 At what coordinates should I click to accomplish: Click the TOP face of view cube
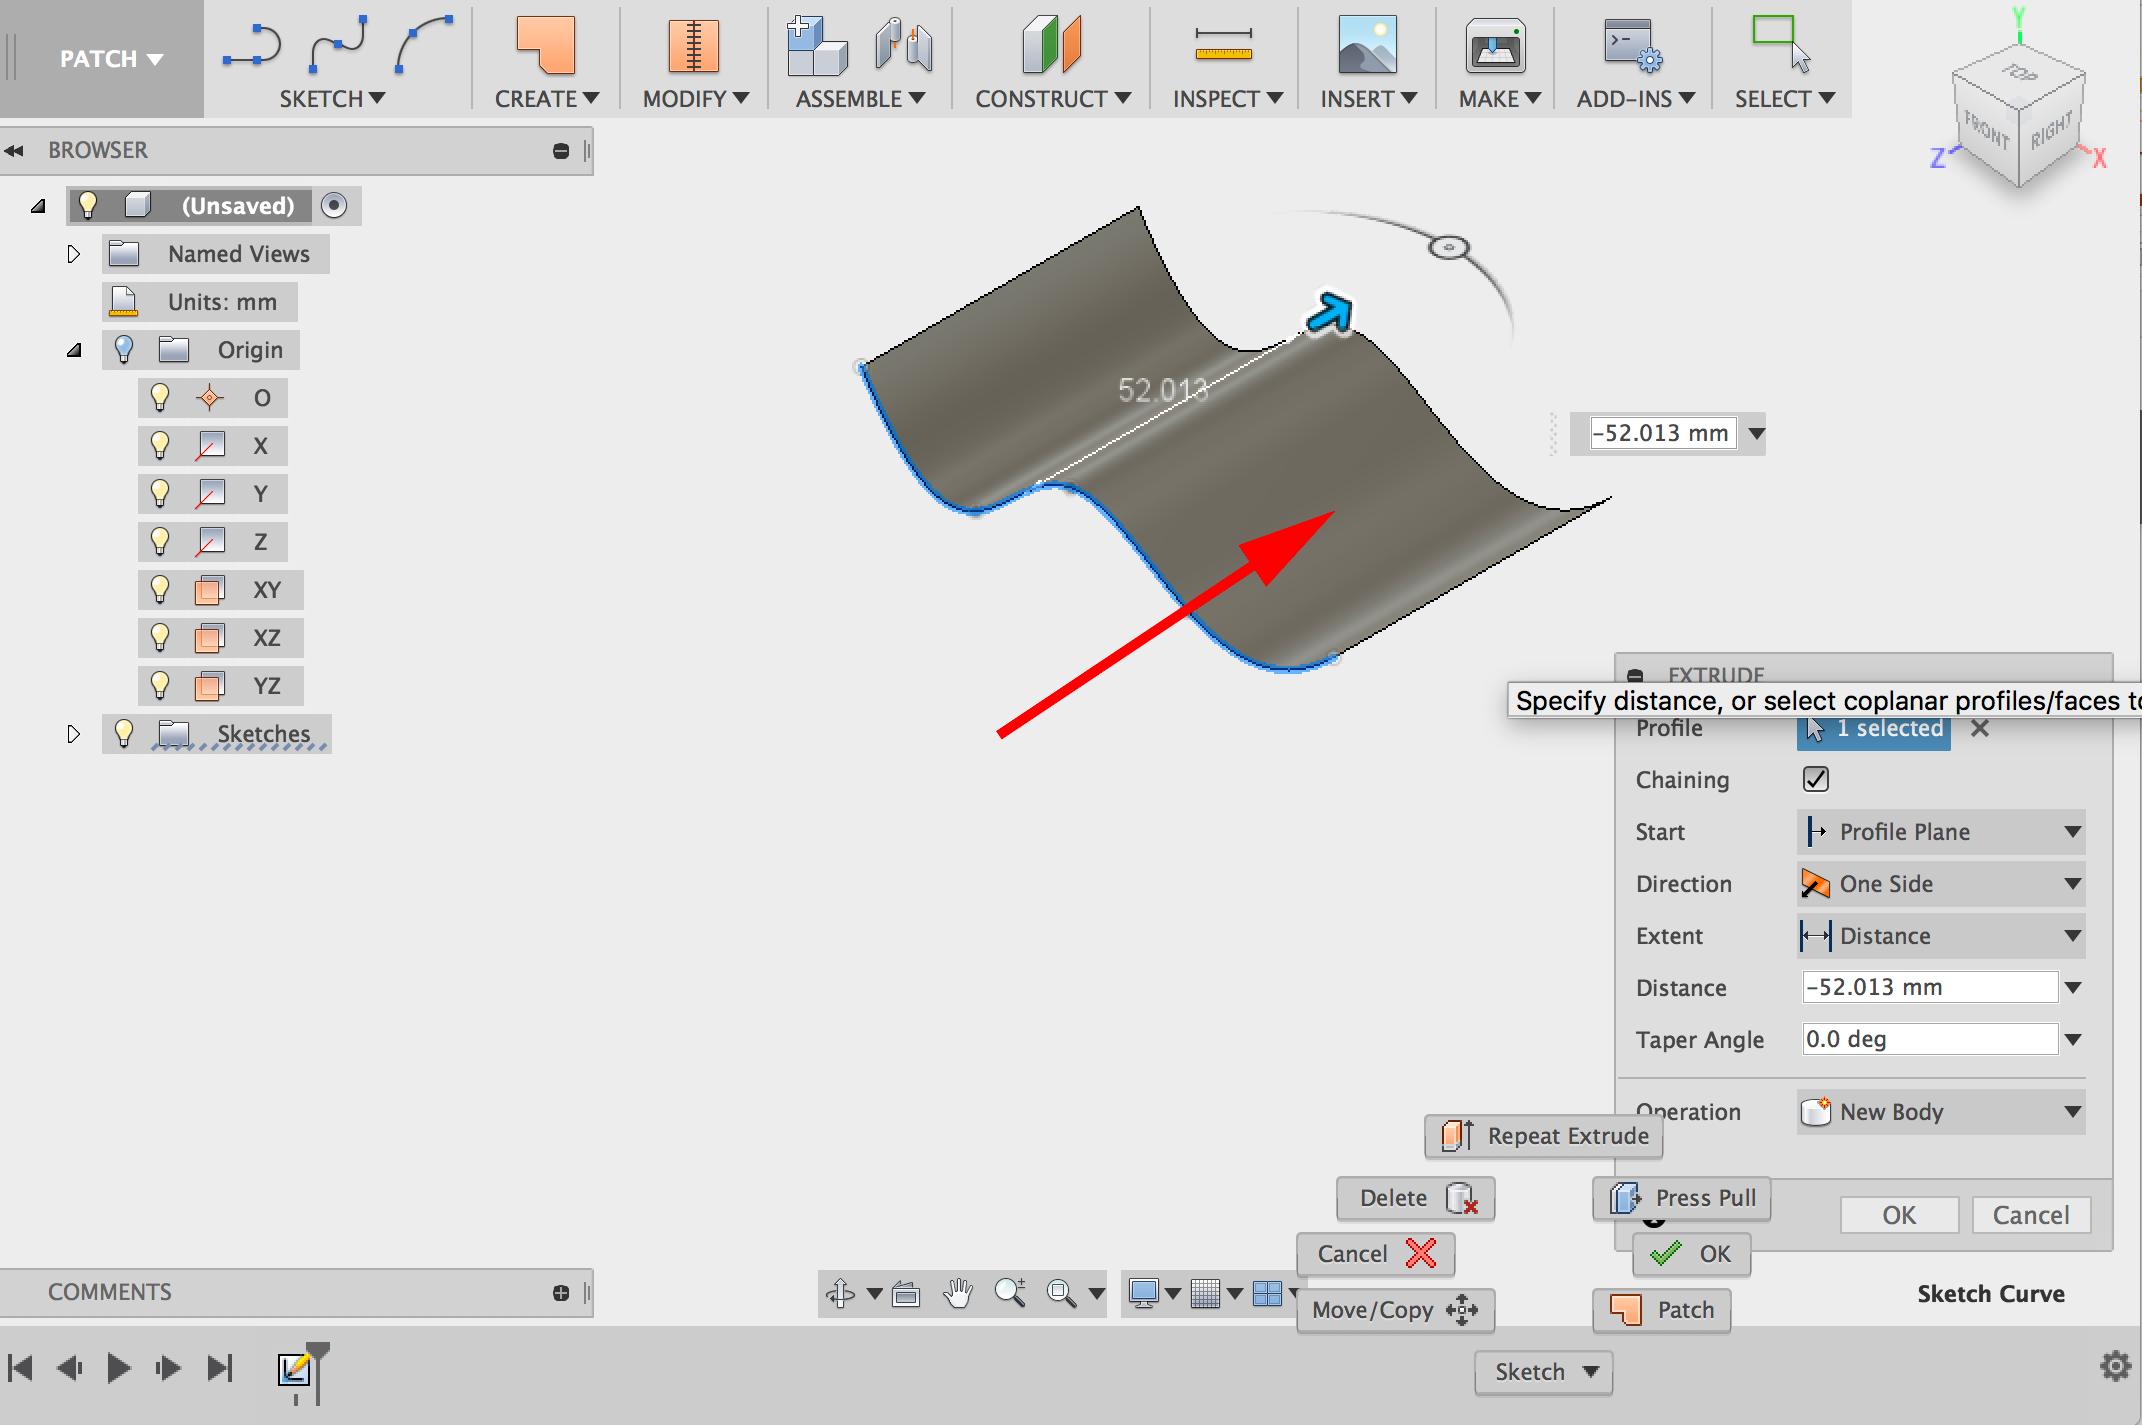(2019, 73)
